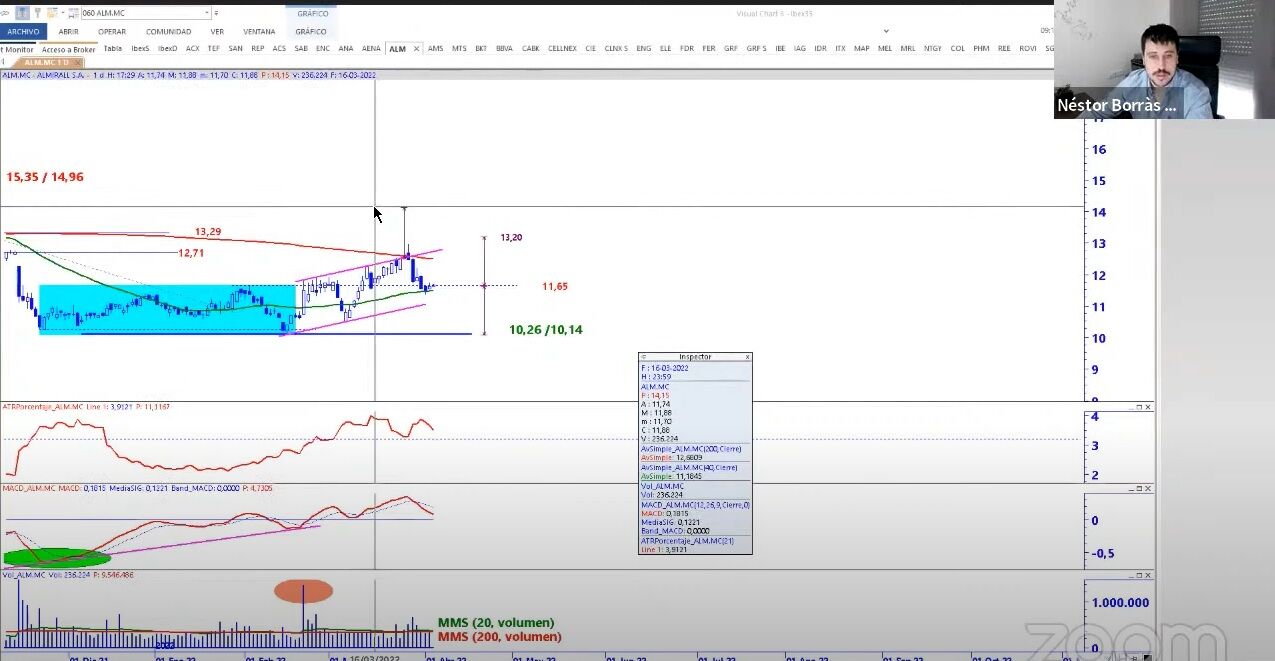
Task: Switch to the NTGY tab
Action: click(933, 48)
